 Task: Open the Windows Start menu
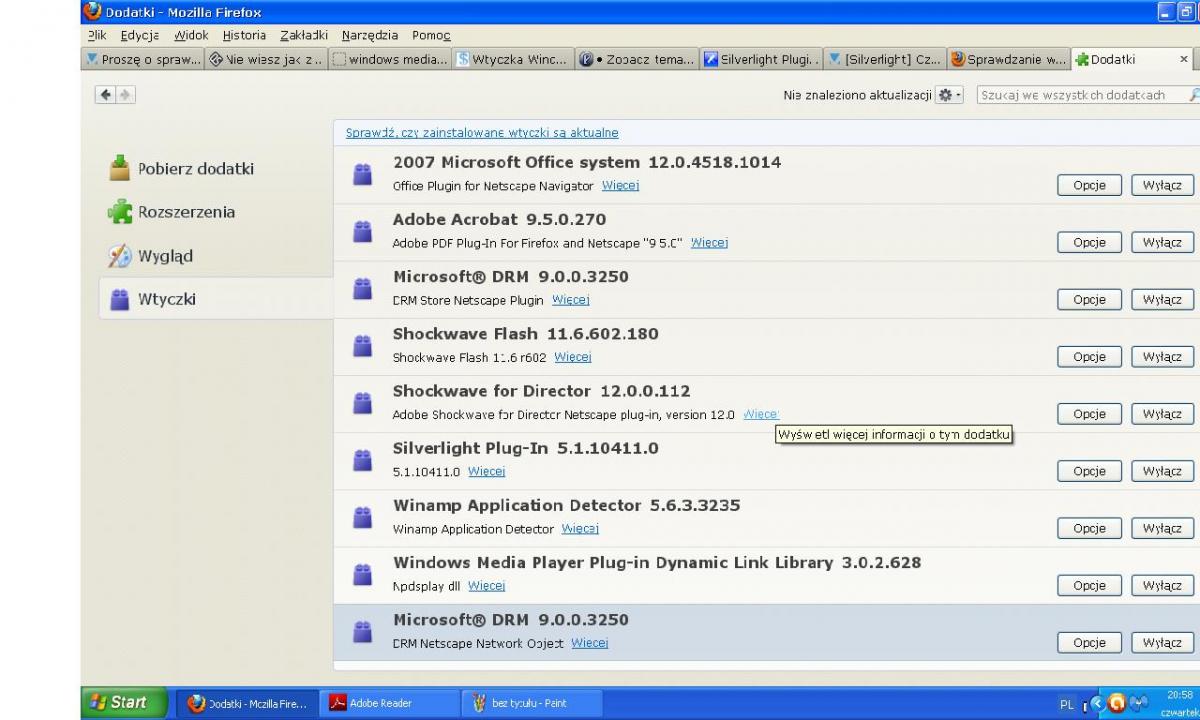[123, 702]
